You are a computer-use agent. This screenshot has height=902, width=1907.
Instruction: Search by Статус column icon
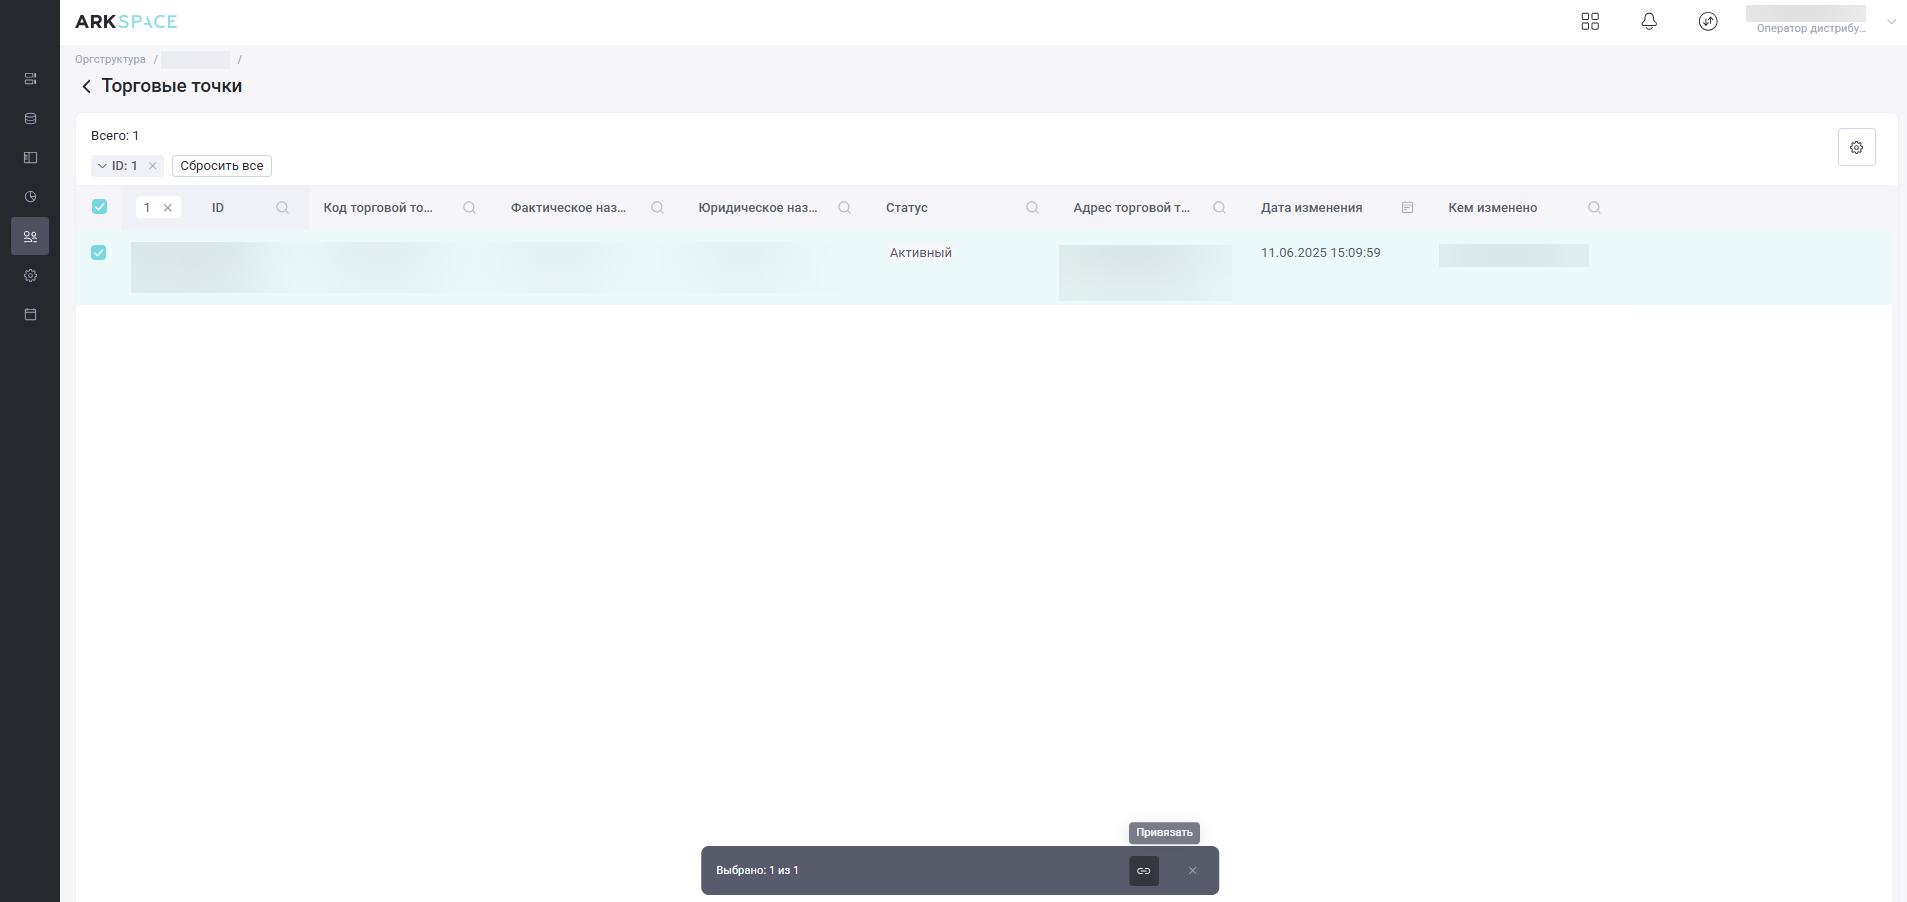tap(1032, 208)
